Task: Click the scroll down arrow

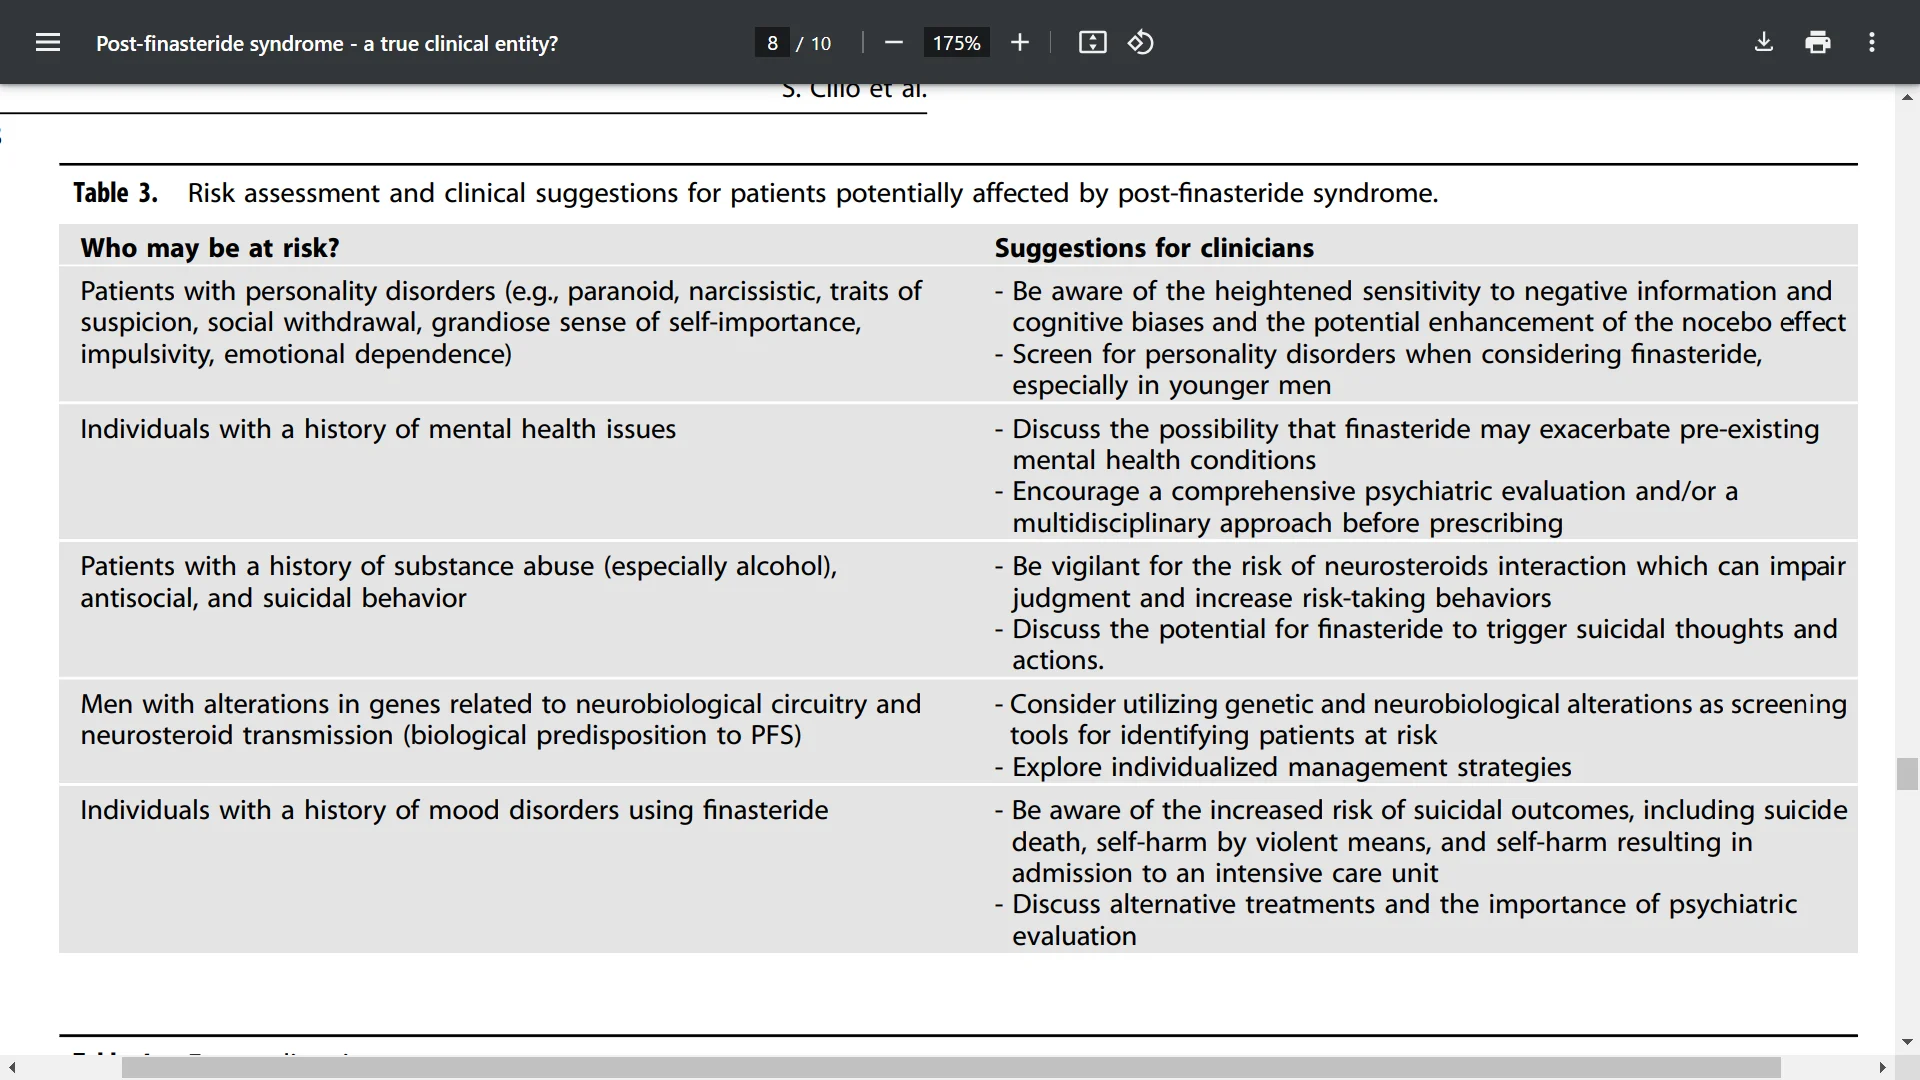Action: [x=1907, y=1042]
